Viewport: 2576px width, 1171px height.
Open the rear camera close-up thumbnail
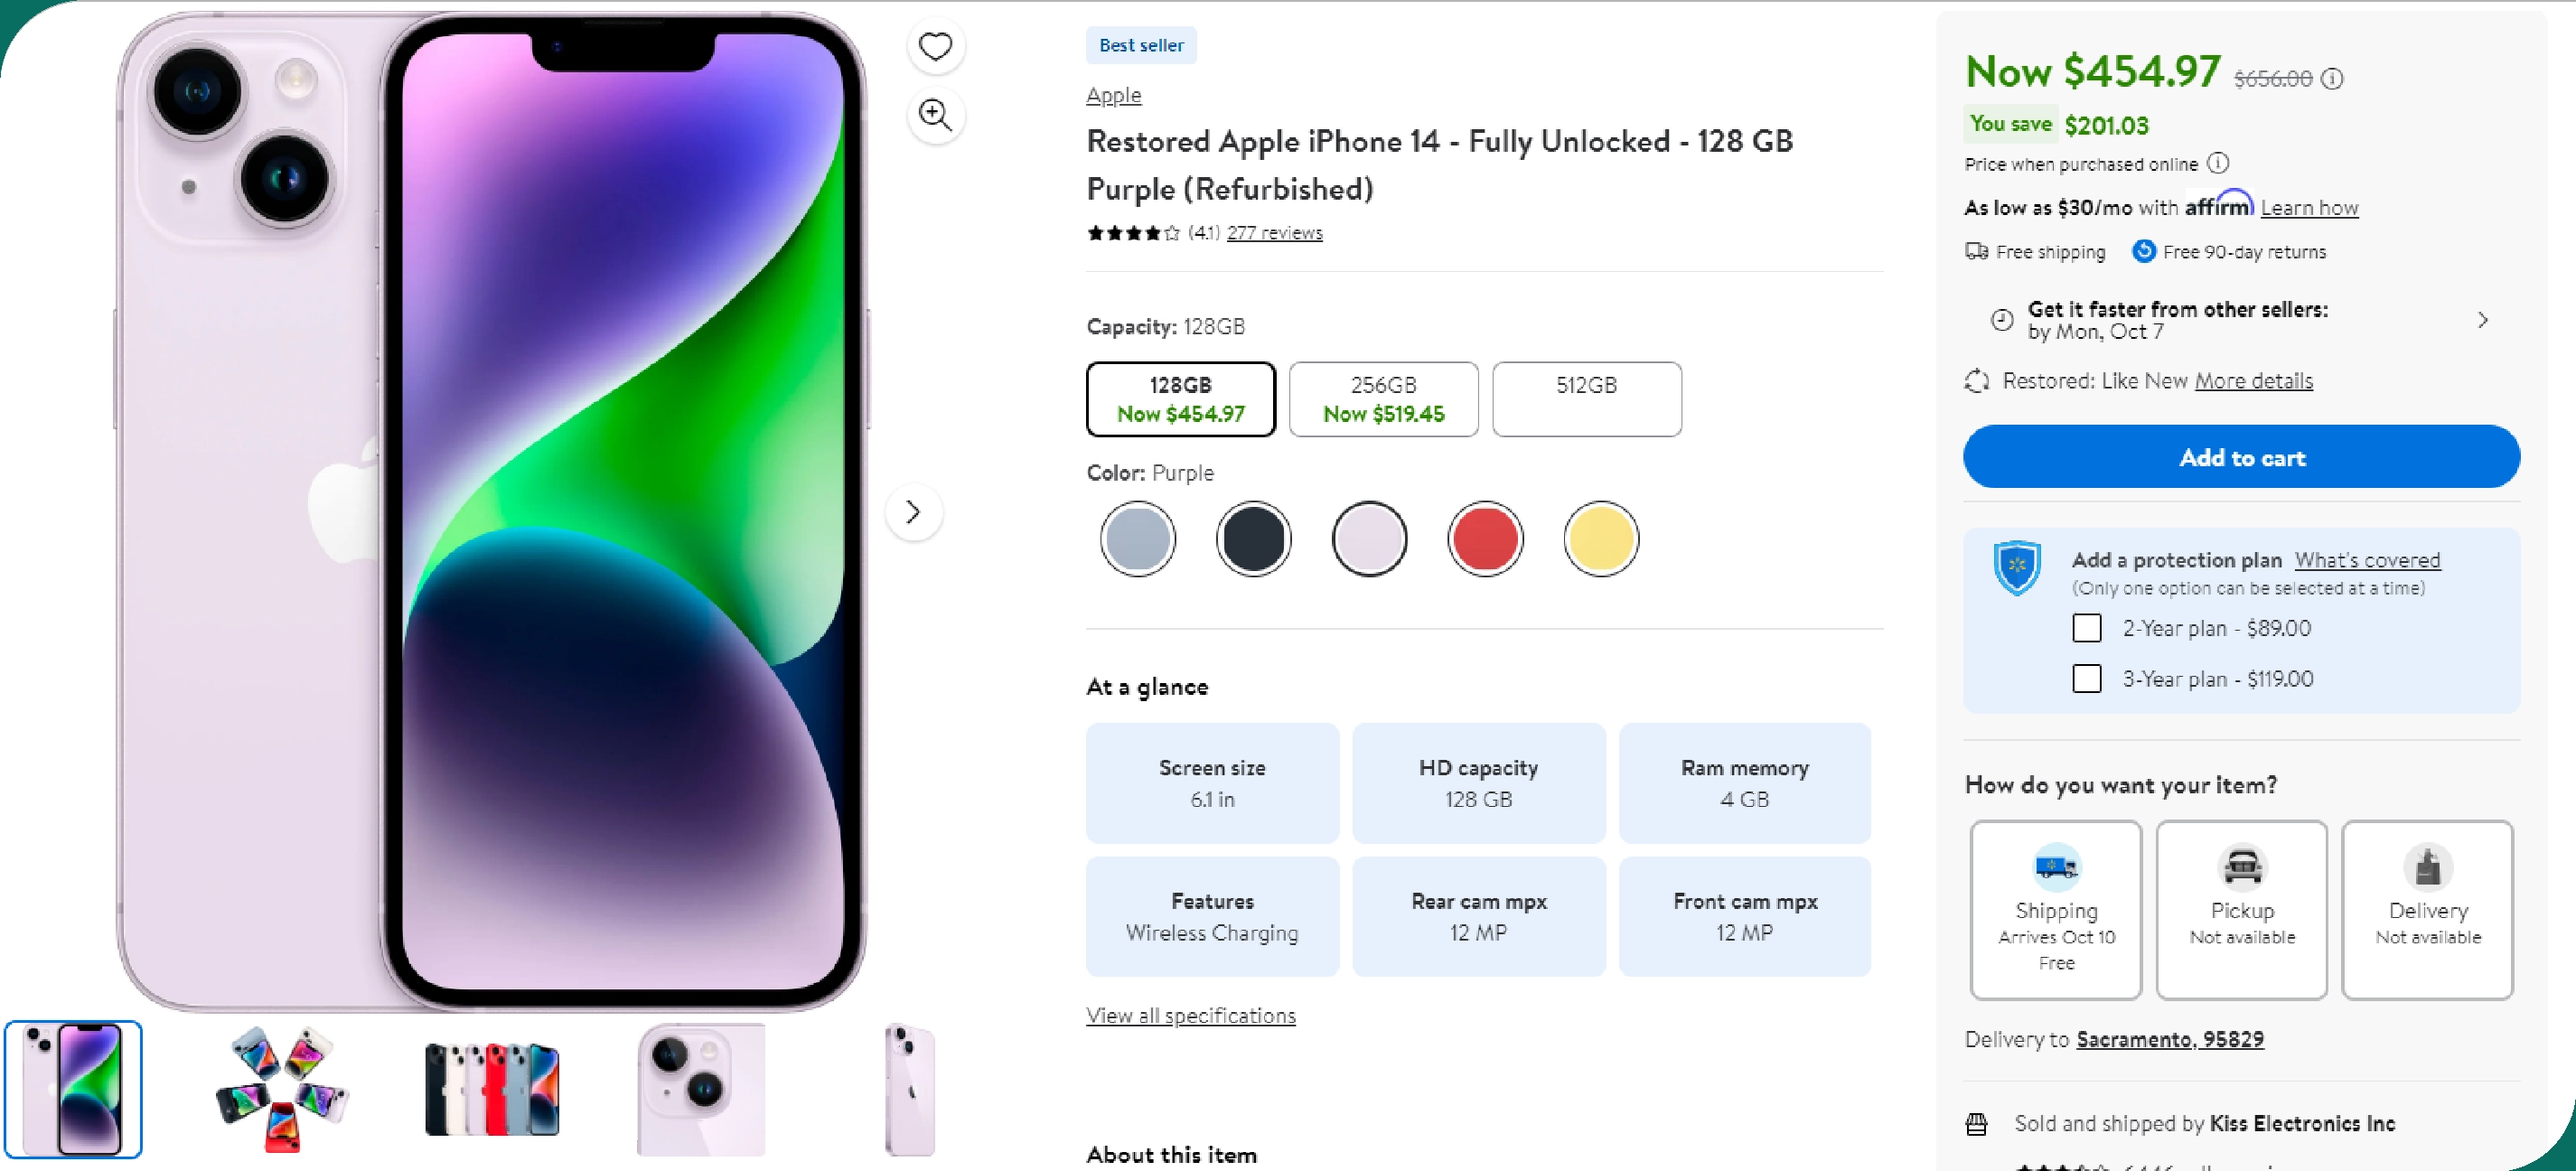pos(701,1088)
